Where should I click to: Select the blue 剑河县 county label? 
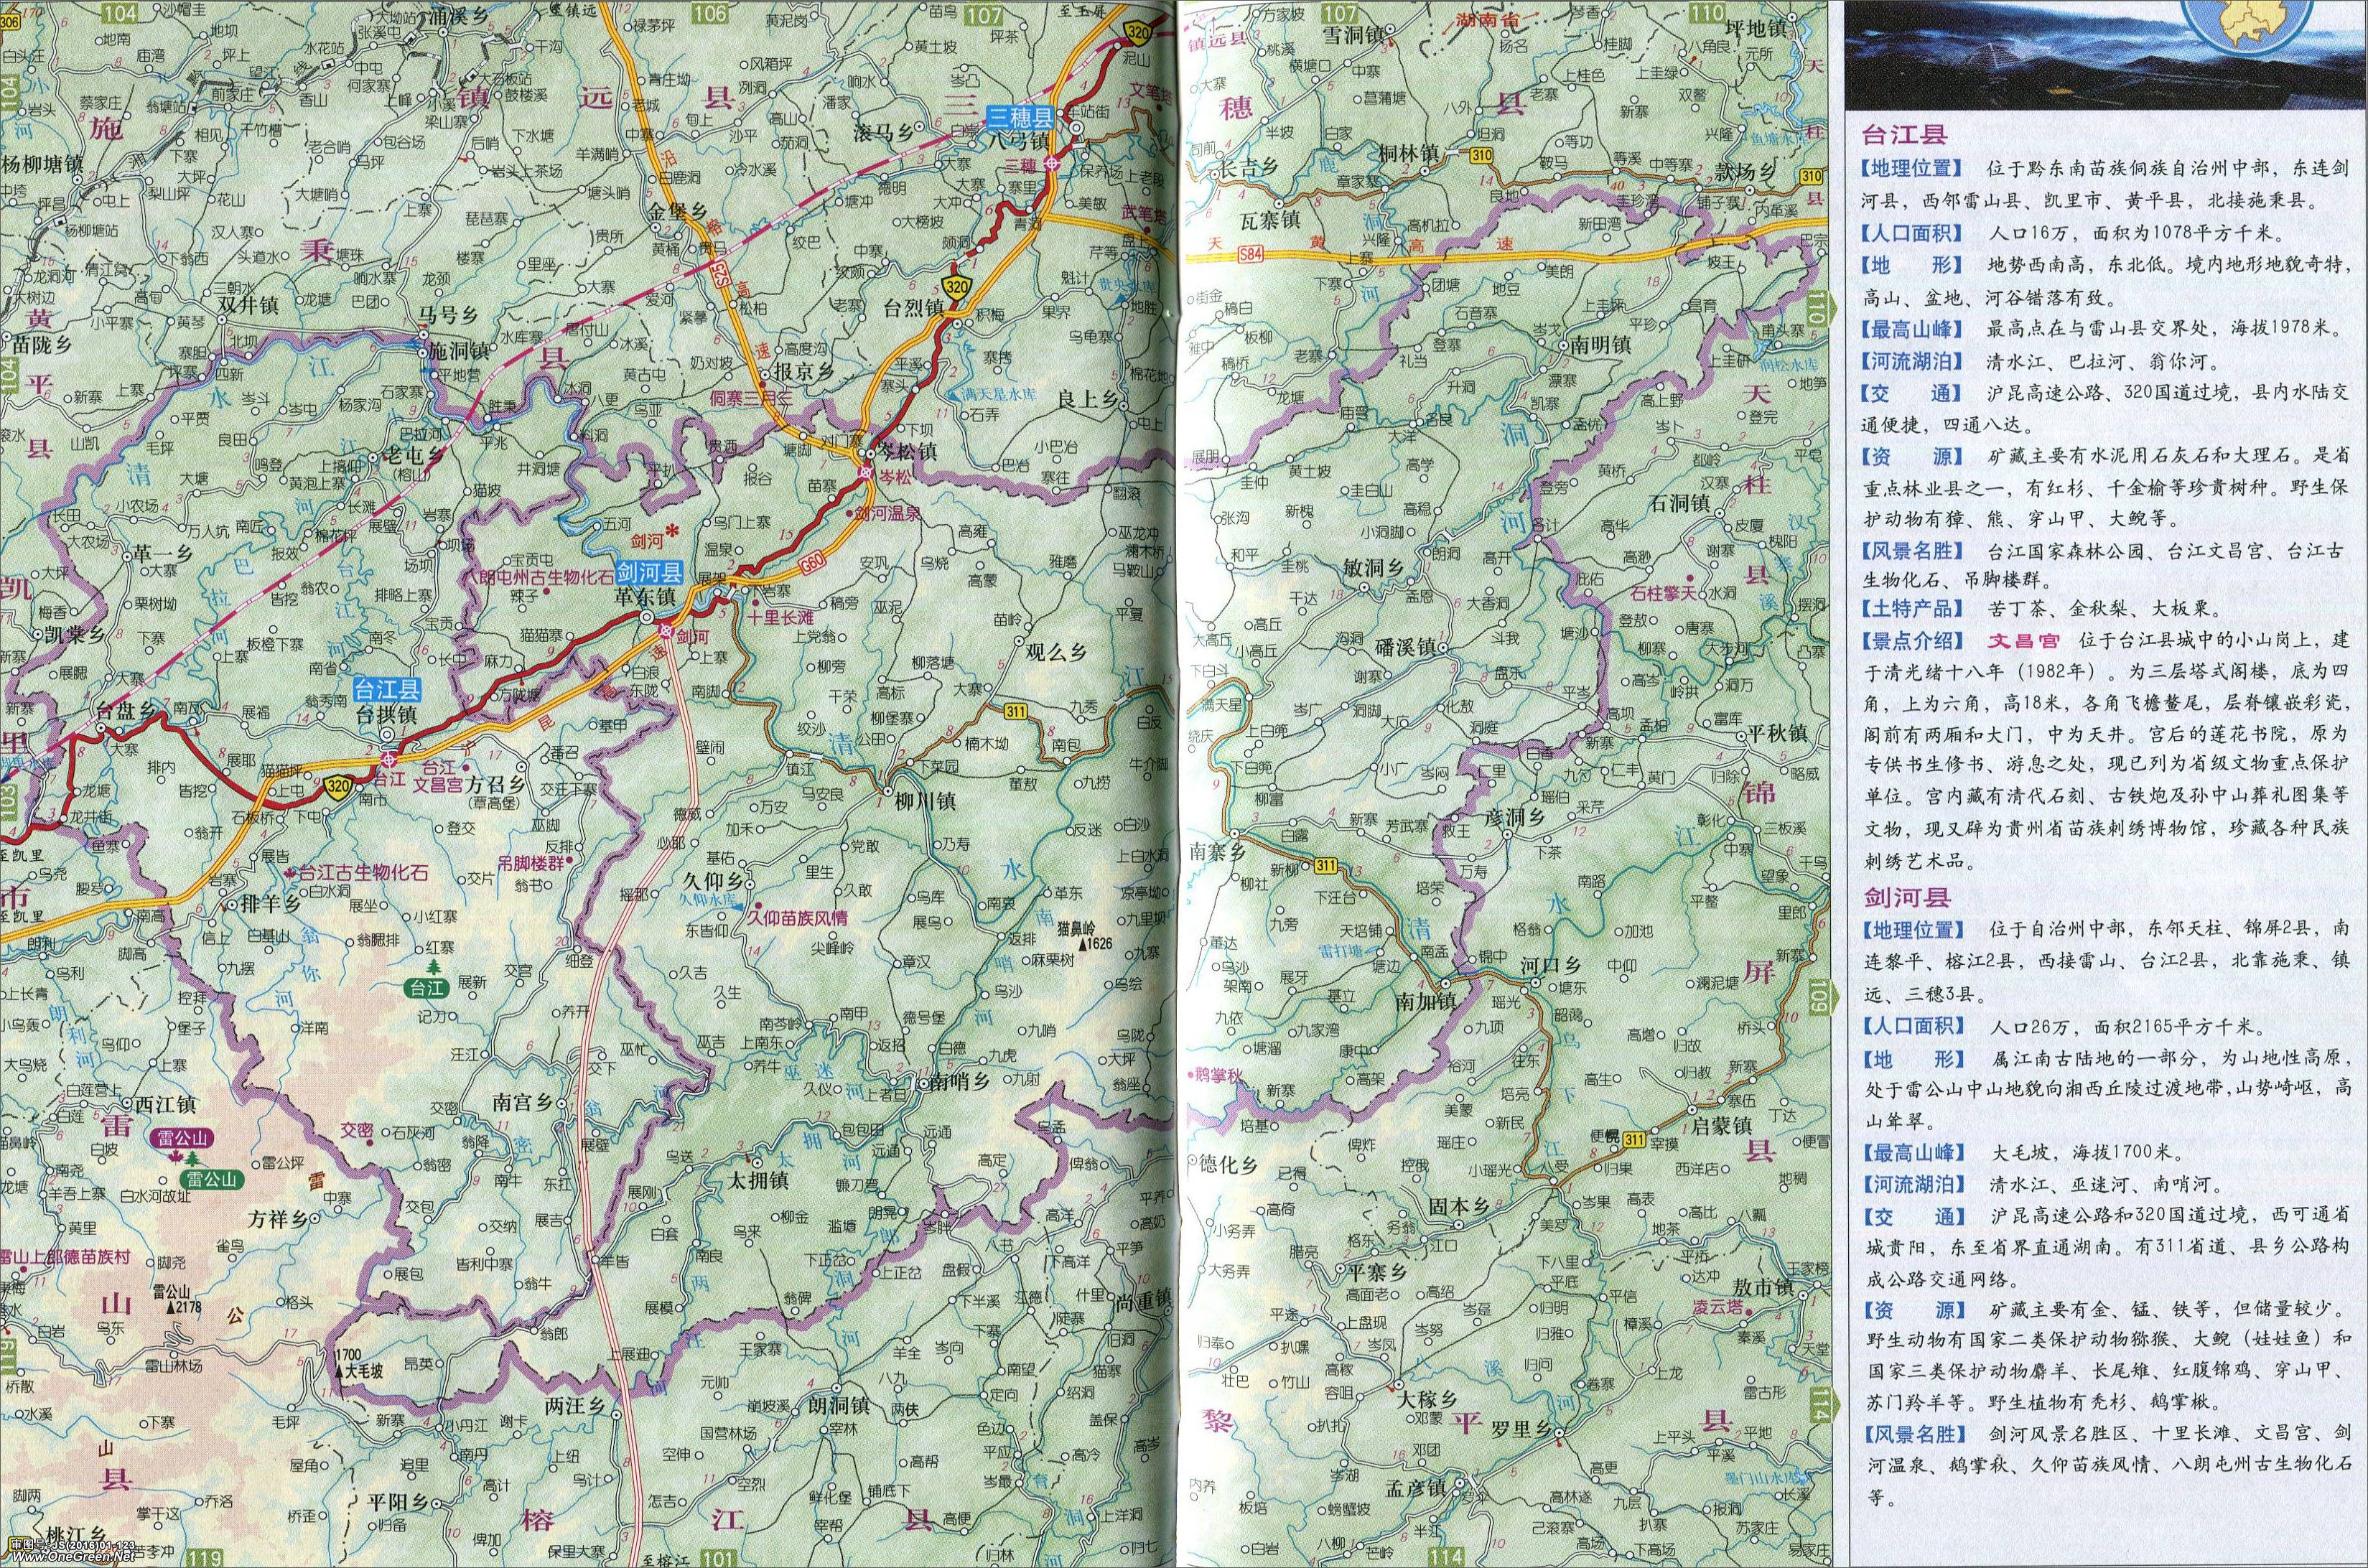[x=649, y=572]
